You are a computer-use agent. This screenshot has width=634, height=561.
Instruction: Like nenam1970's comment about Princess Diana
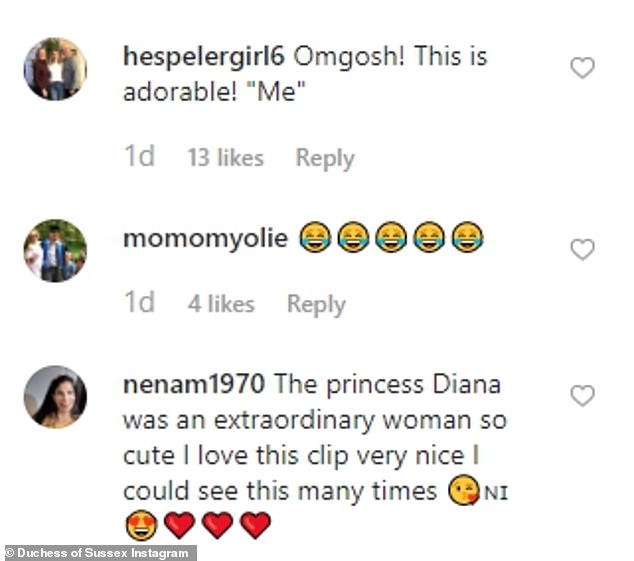581,396
